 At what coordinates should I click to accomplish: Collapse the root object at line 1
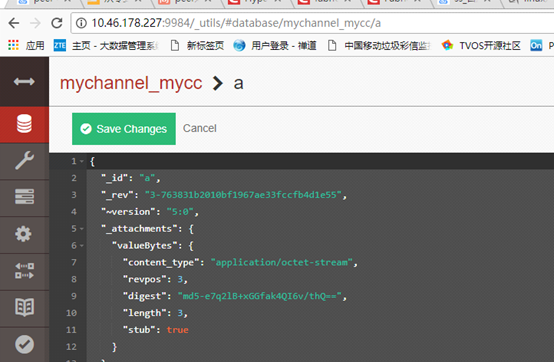tap(82, 161)
